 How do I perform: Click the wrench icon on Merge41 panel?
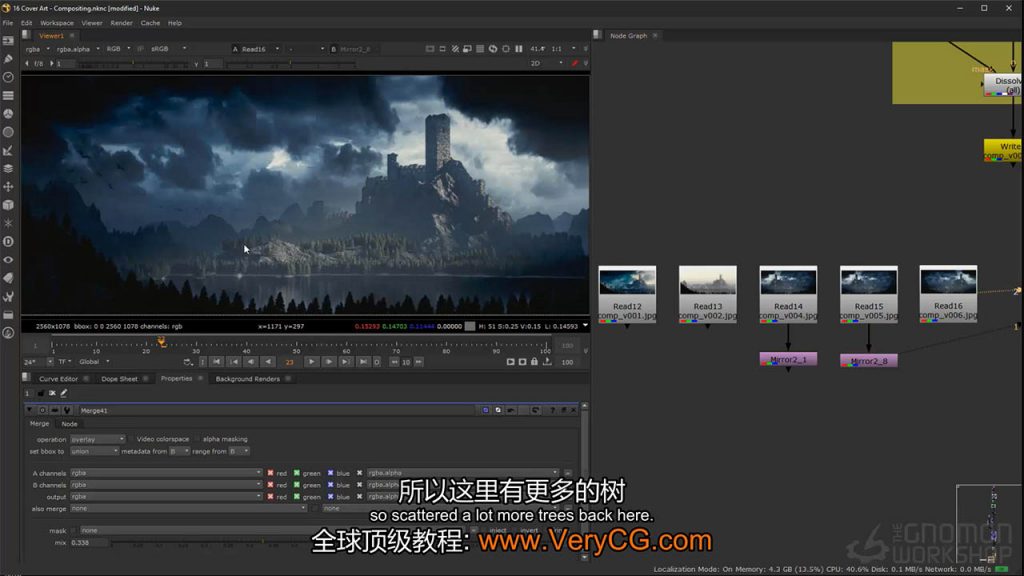pos(67,410)
